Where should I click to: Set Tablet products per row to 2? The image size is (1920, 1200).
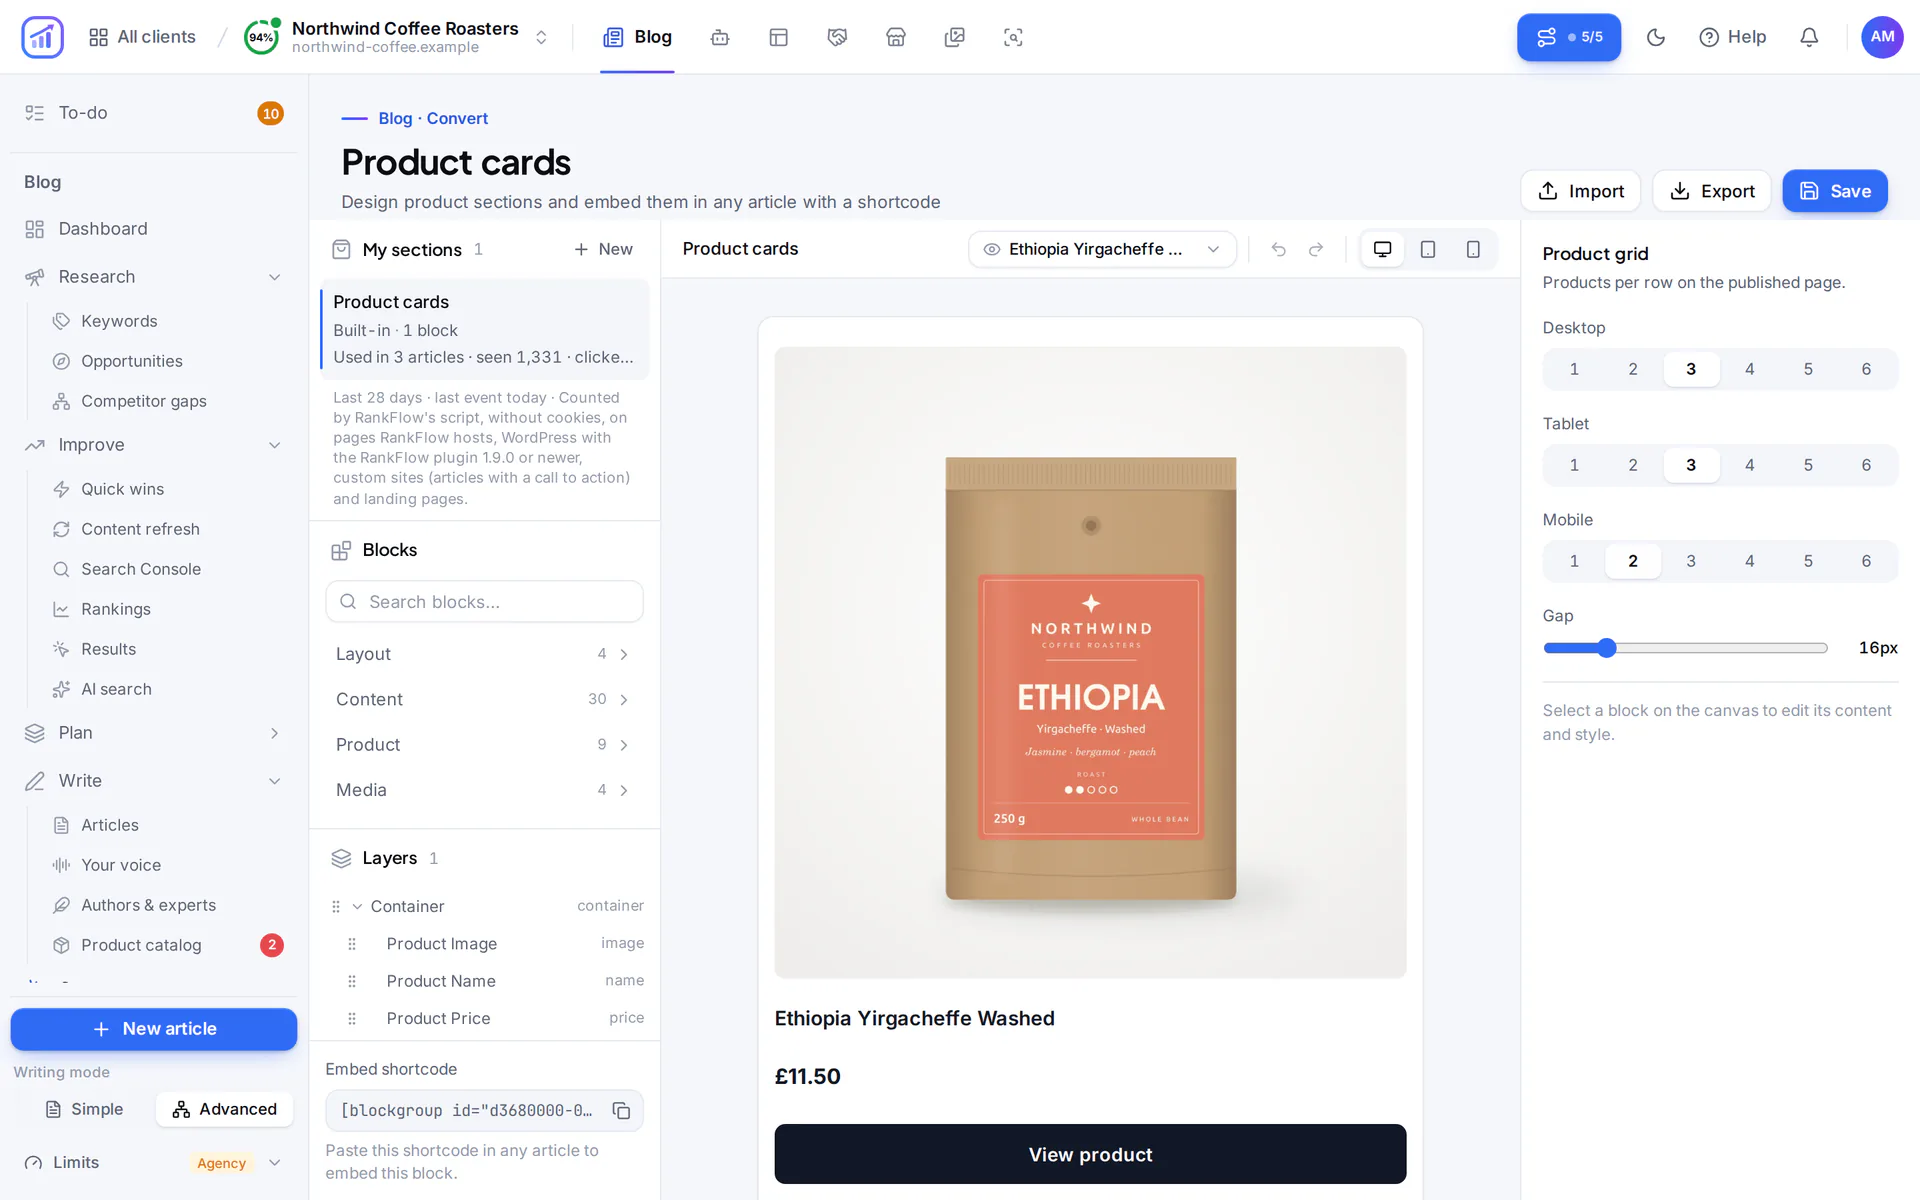[x=1633, y=465]
